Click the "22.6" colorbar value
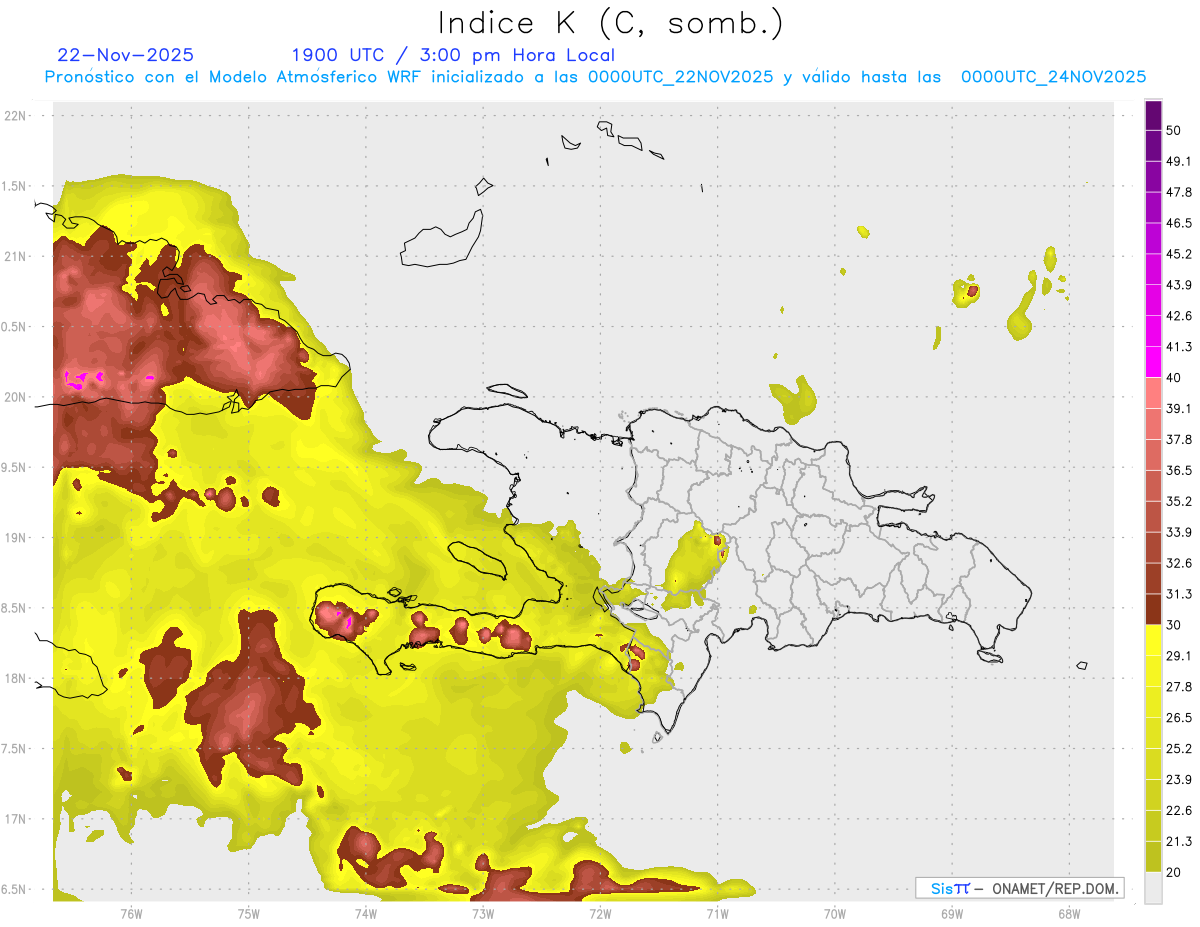Viewport: 1200px width, 927px height. pyautogui.click(x=1179, y=811)
